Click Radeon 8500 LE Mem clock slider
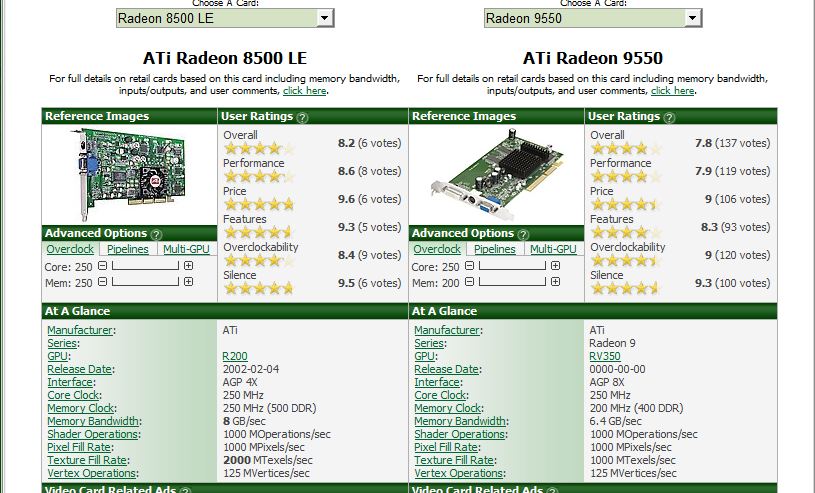 tap(146, 282)
